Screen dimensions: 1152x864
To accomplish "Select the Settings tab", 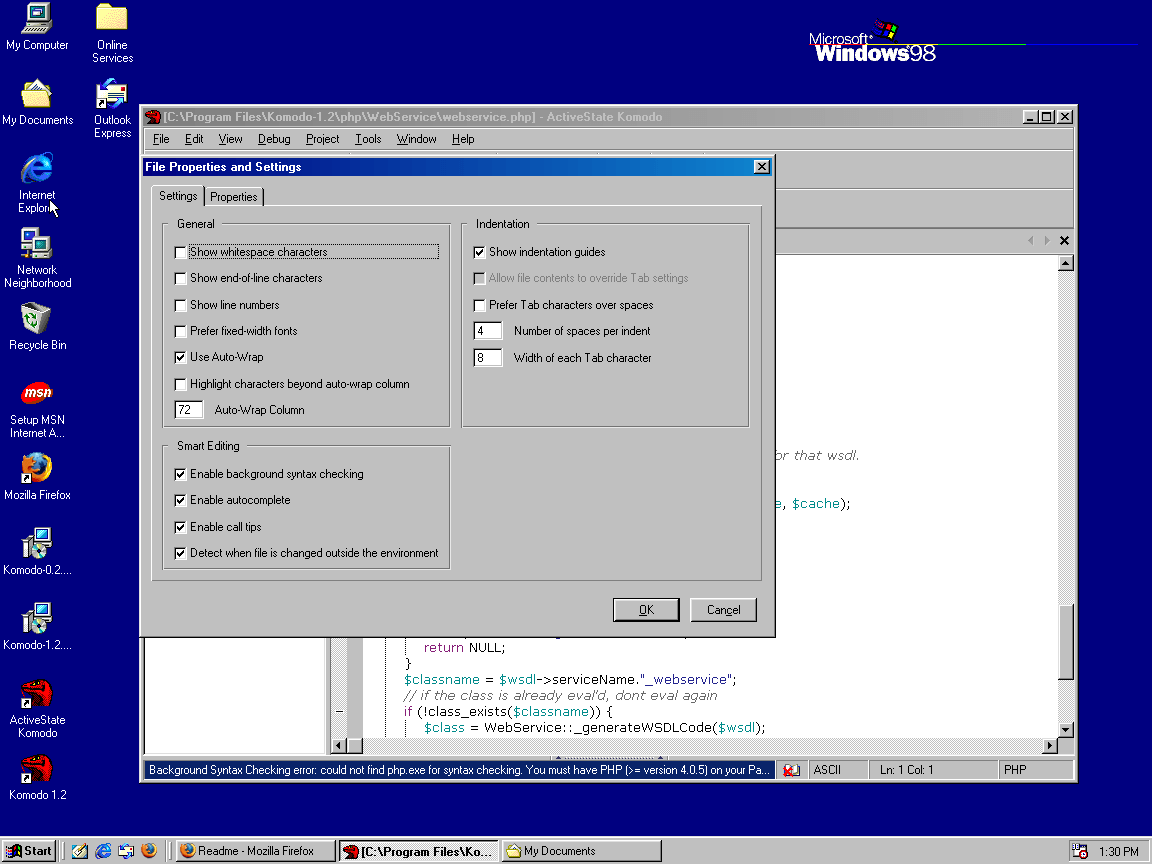I will [179, 195].
